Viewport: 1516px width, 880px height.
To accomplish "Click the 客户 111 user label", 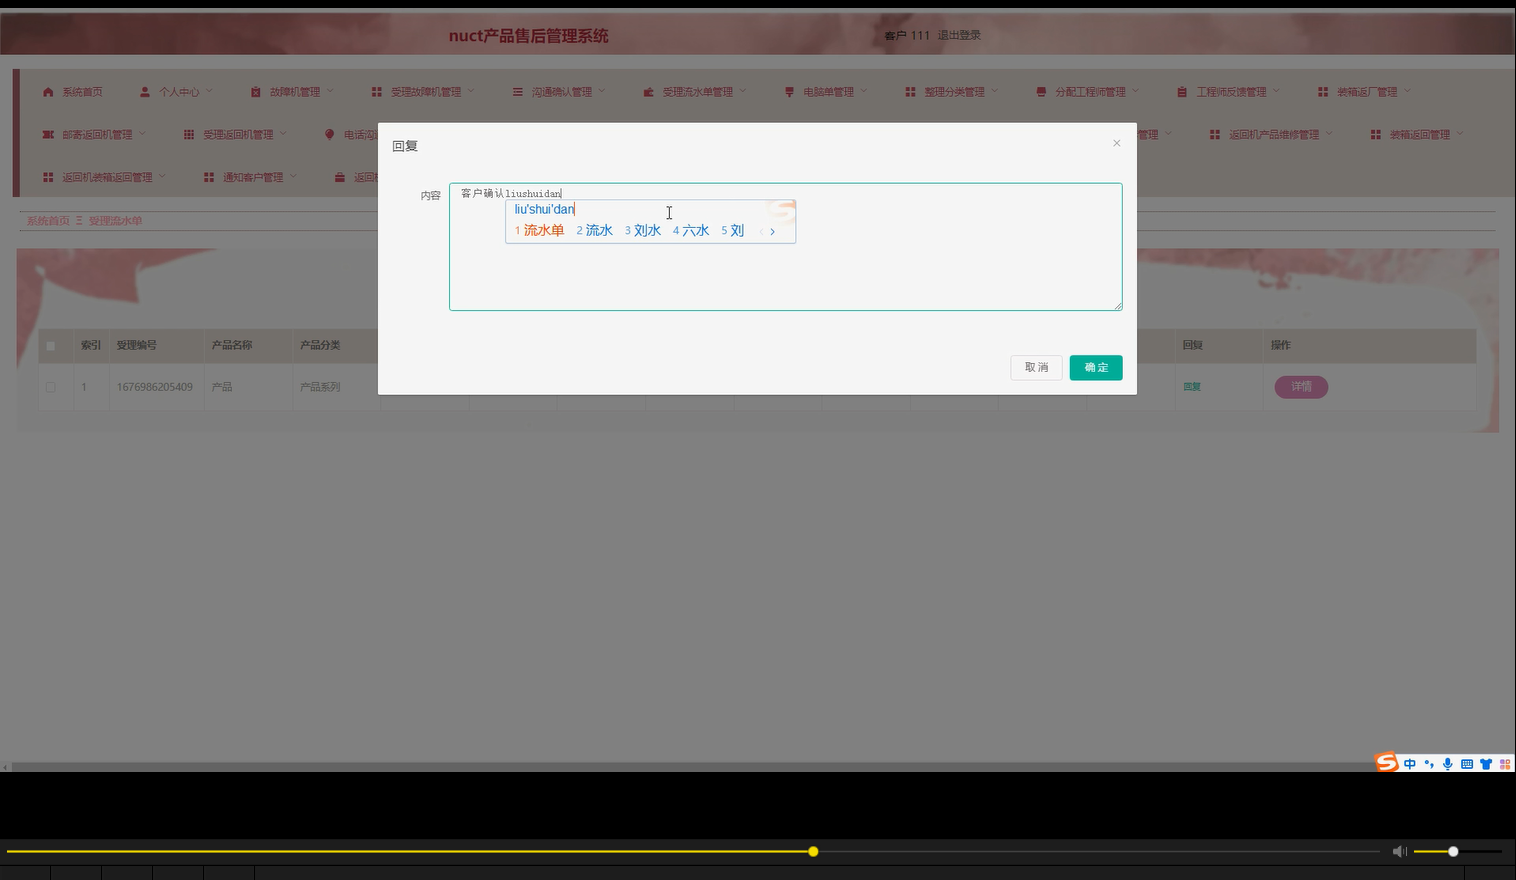I will (907, 35).
